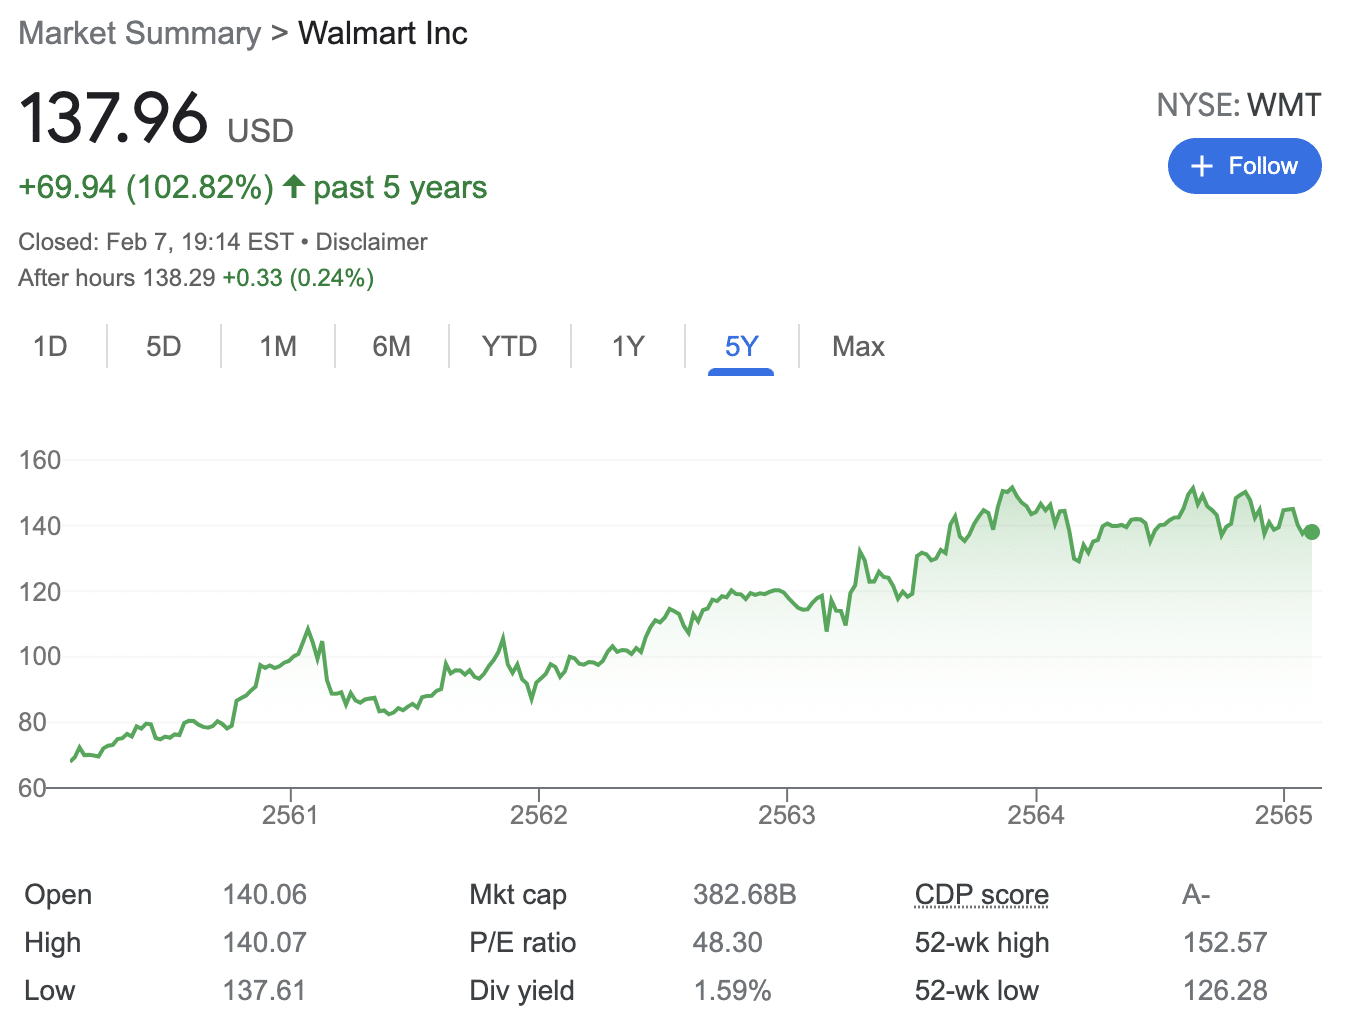The height and width of the screenshot is (1032, 1368).
Task: Click the Follow button
Action: coord(1244,166)
